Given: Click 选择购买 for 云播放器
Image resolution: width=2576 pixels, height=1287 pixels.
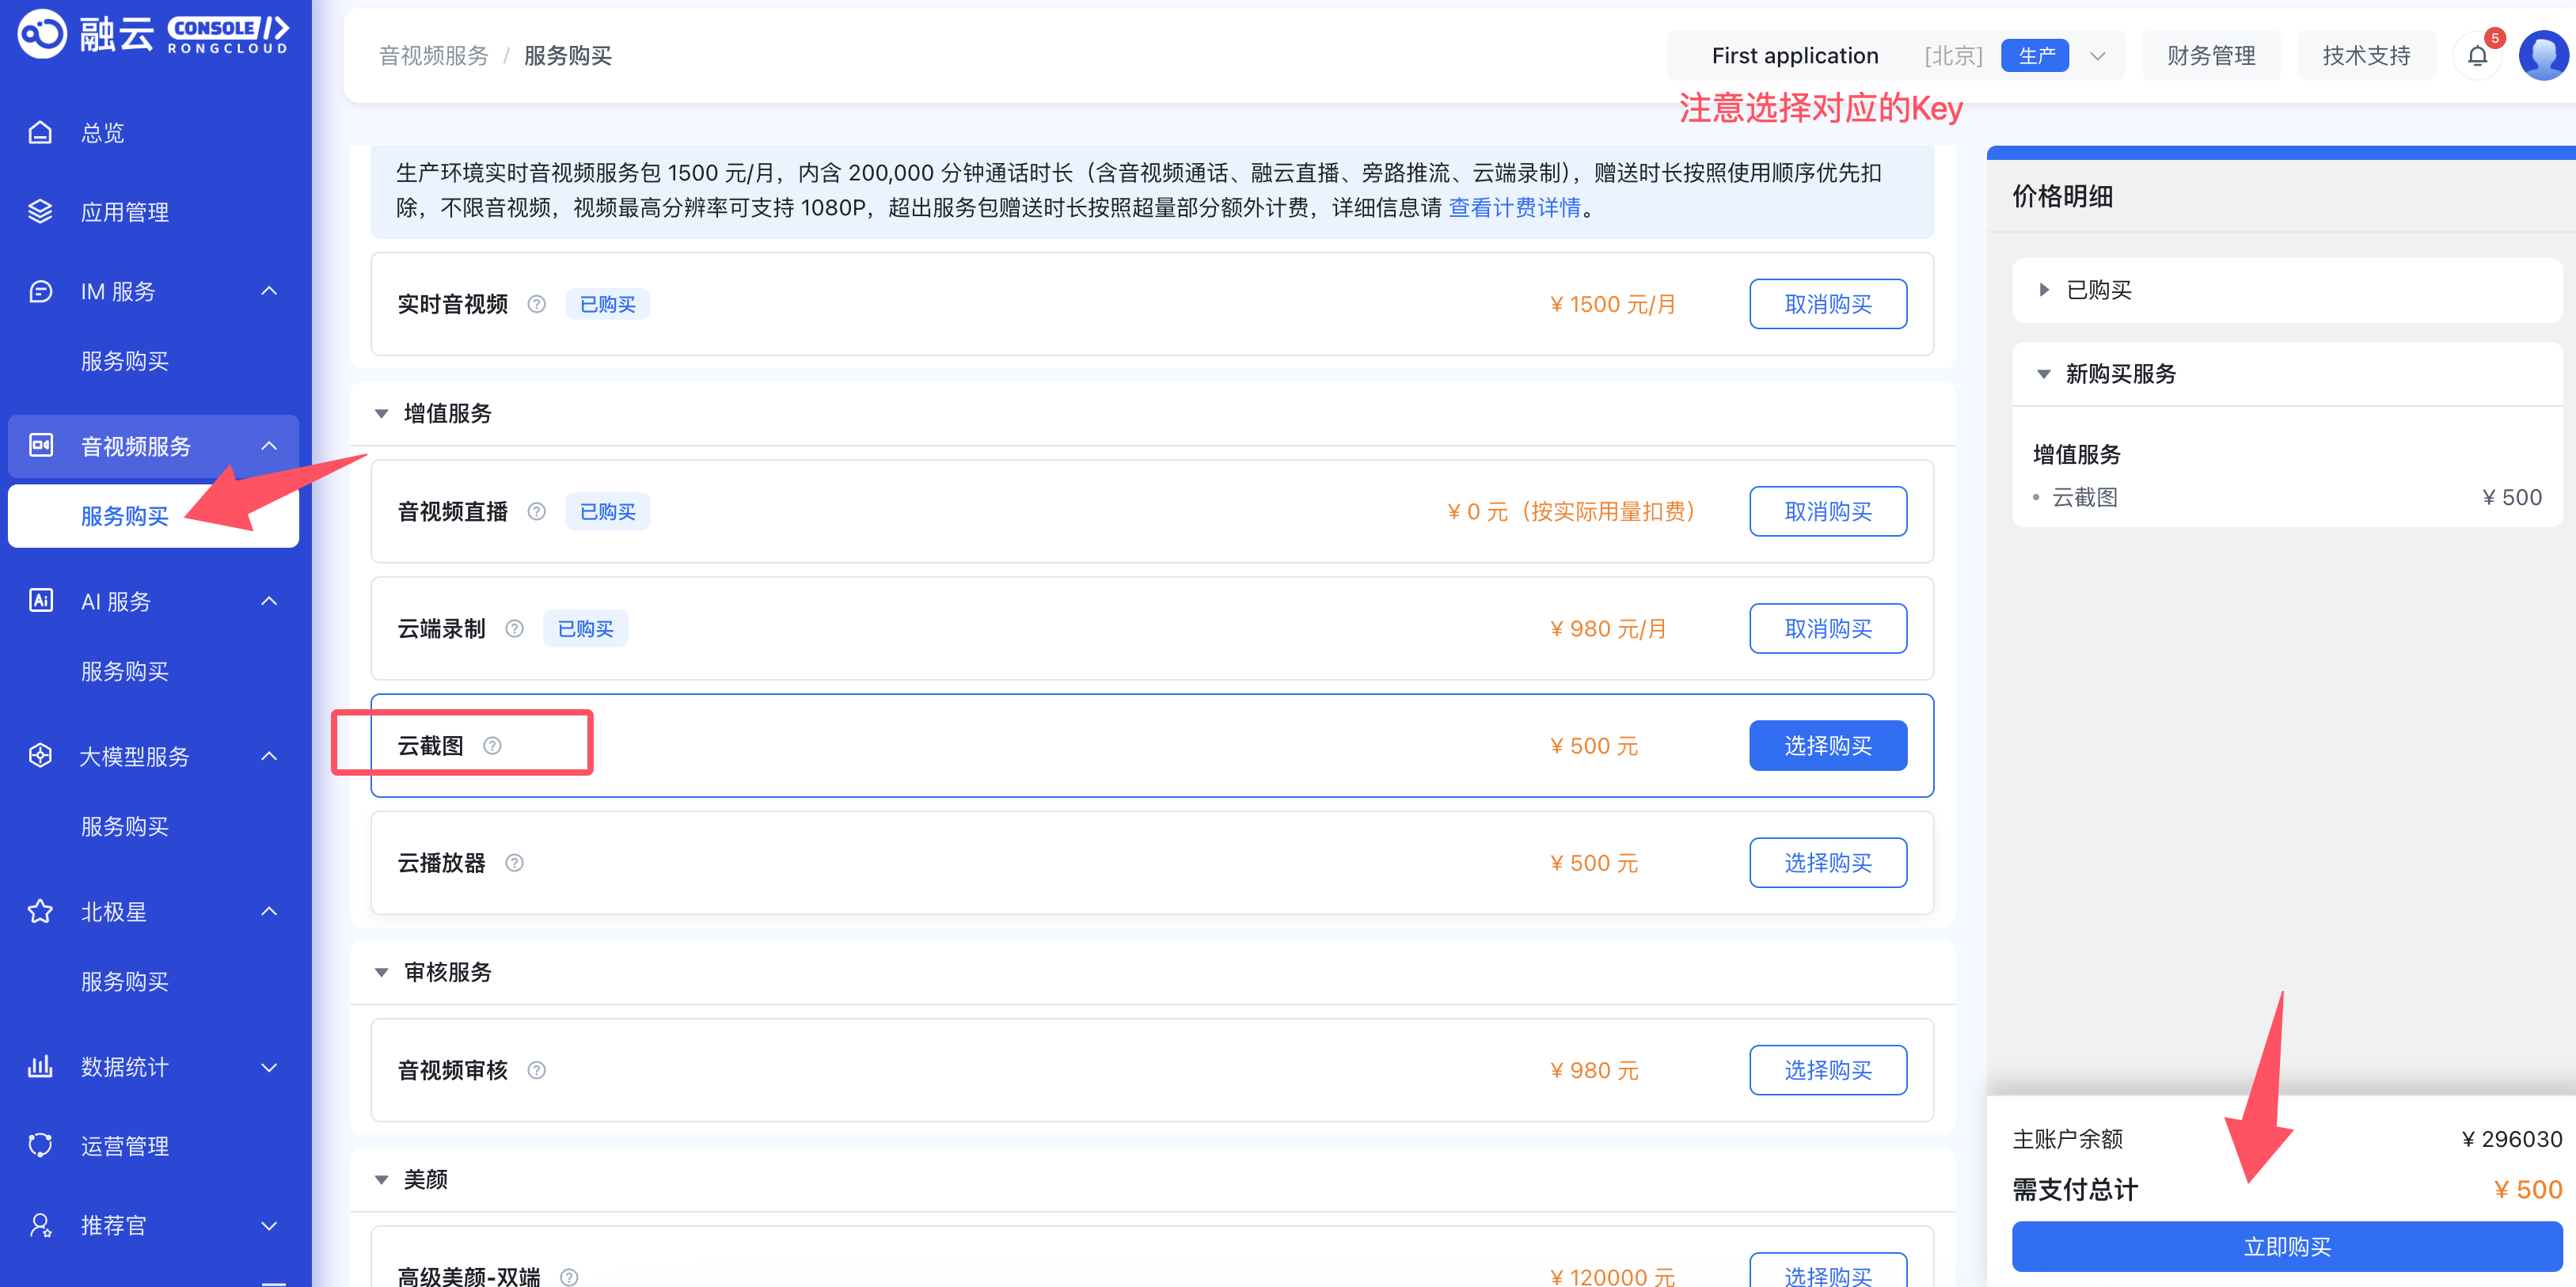Looking at the screenshot, I should pyautogui.click(x=1828, y=862).
